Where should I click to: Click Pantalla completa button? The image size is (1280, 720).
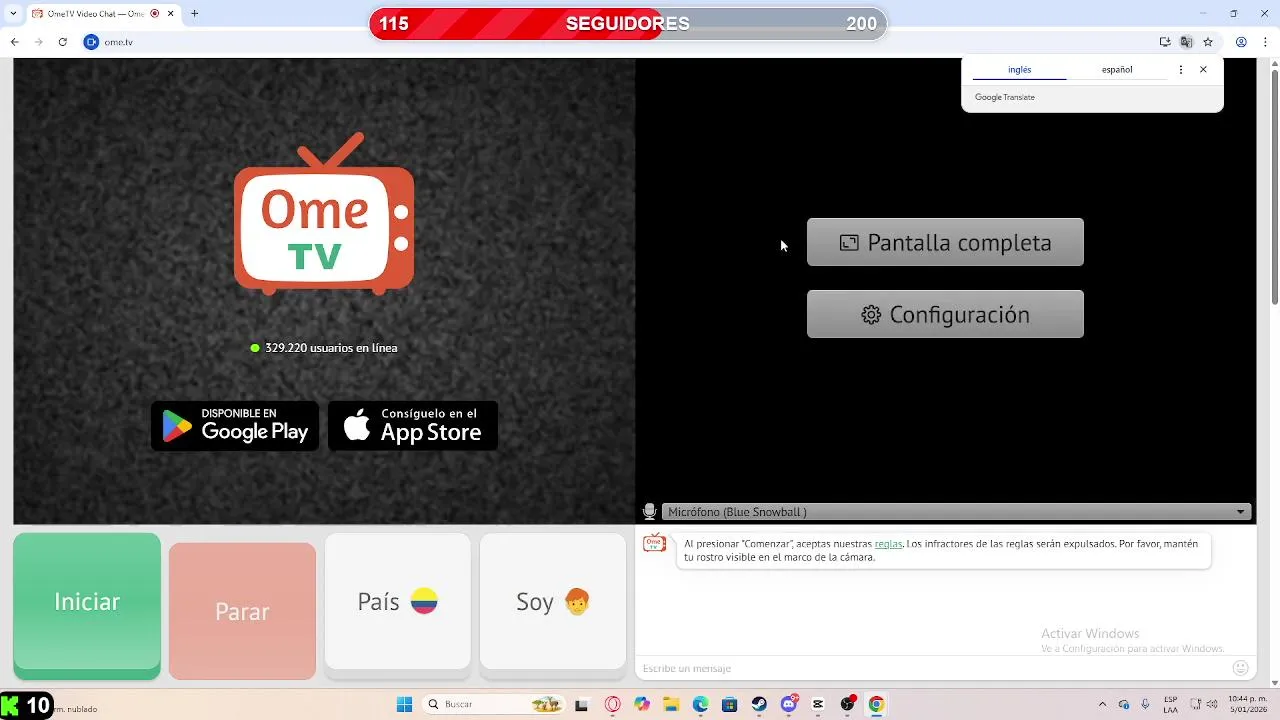[945, 242]
